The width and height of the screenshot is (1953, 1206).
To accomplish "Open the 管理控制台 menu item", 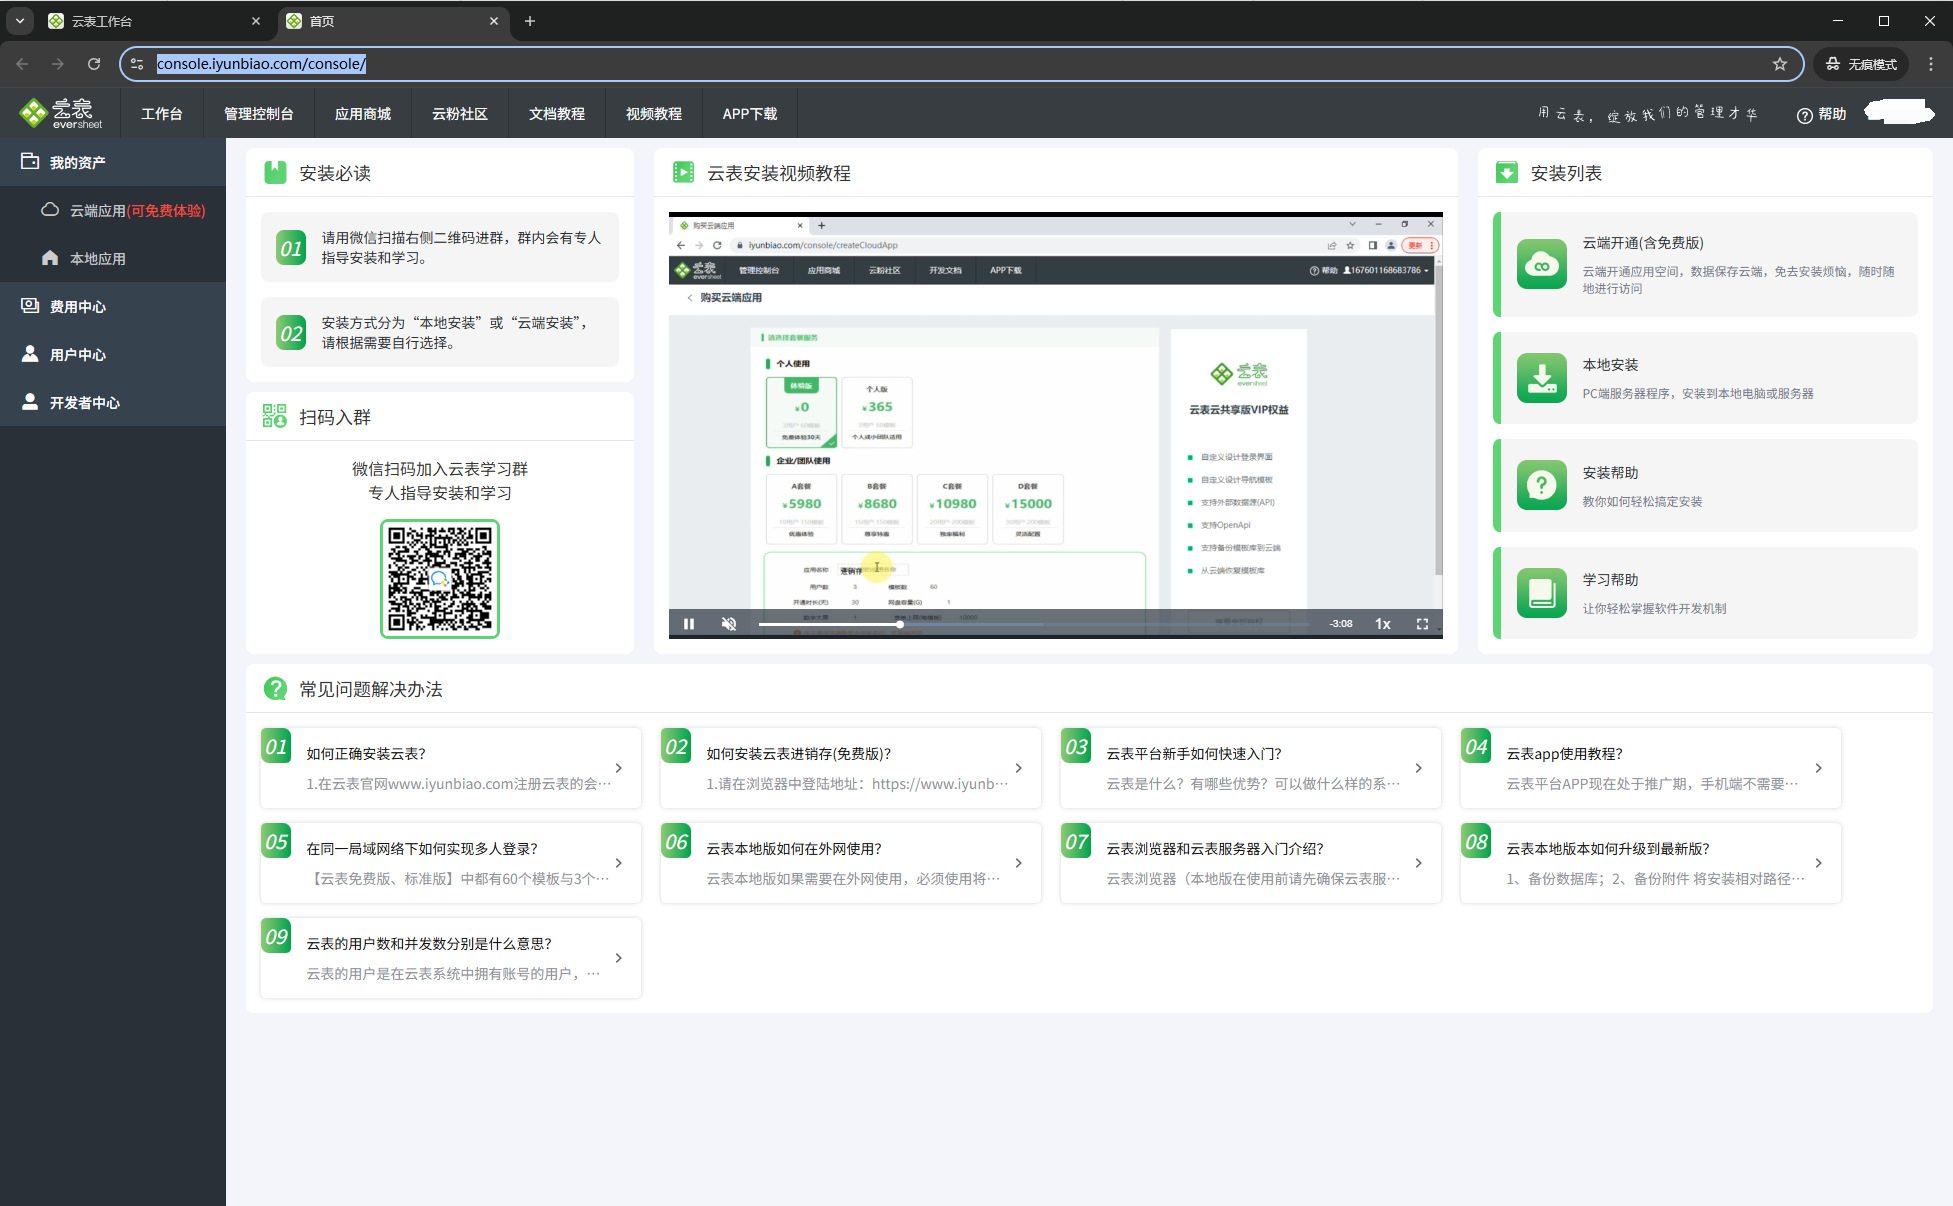I will pos(259,114).
